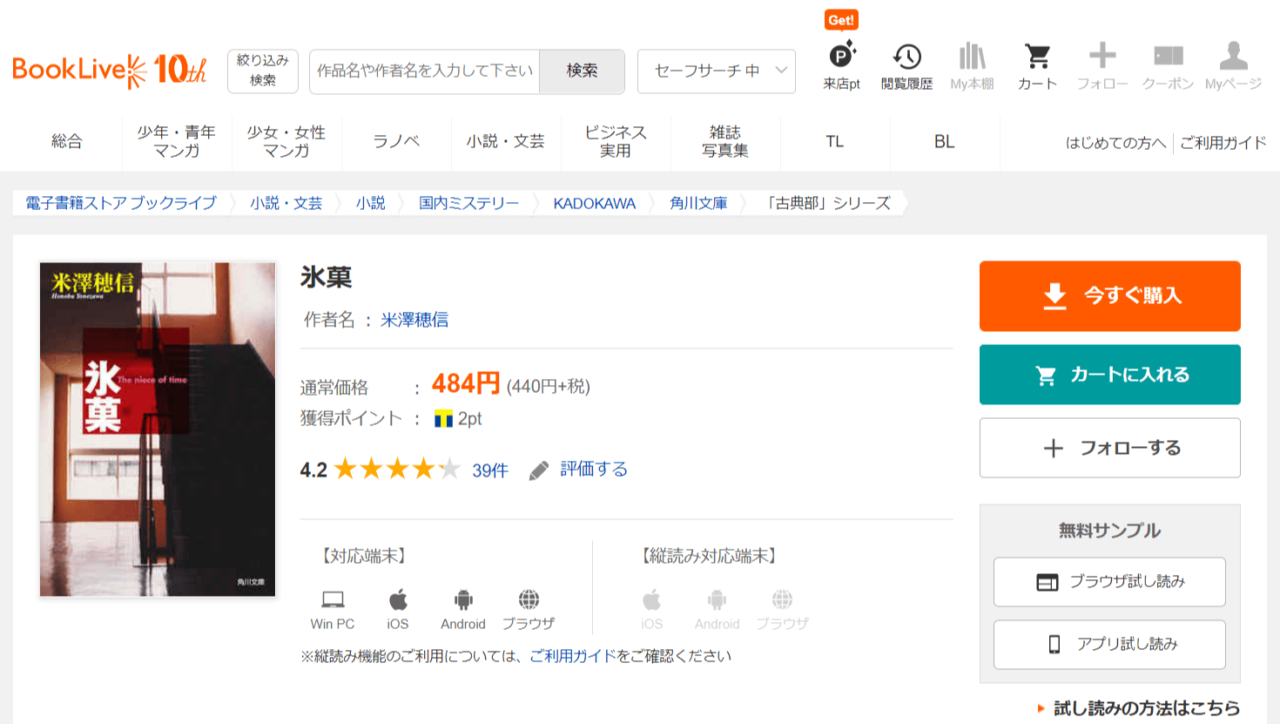The width and height of the screenshot is (1280, 724).
Task: Click the star rating display
Action: point(397,469)
